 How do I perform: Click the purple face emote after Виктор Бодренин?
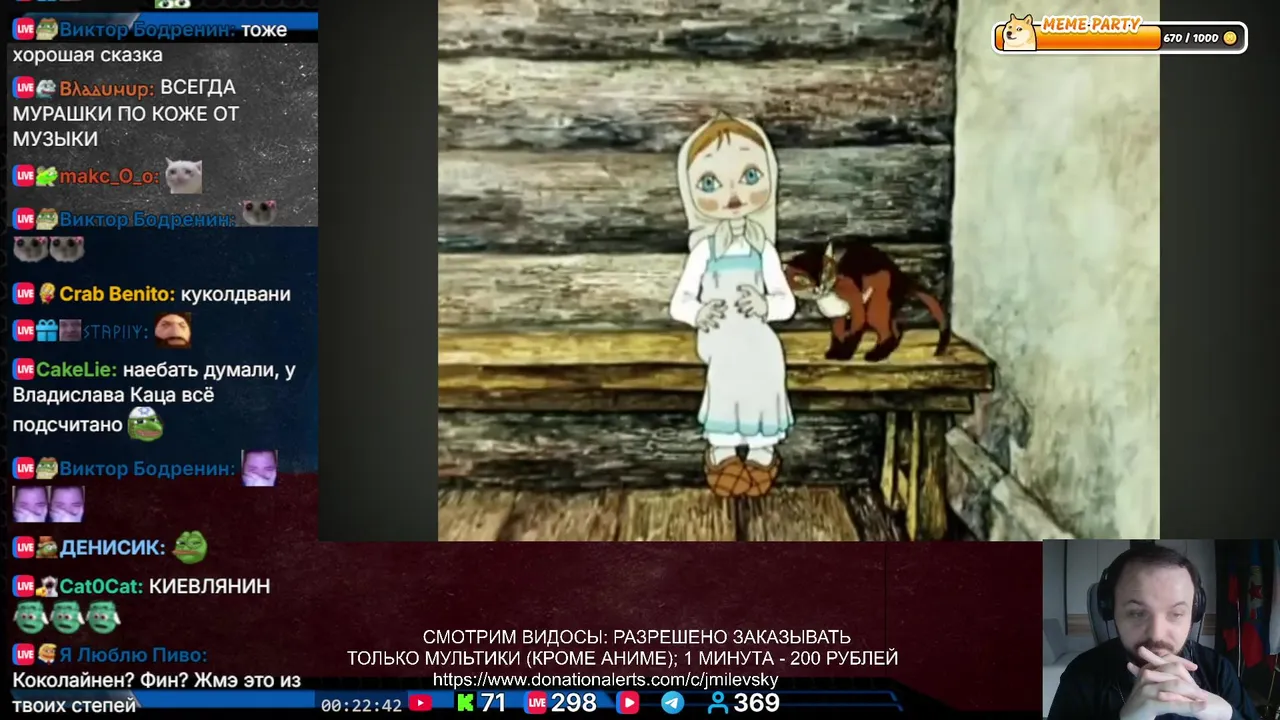(259, 468)
